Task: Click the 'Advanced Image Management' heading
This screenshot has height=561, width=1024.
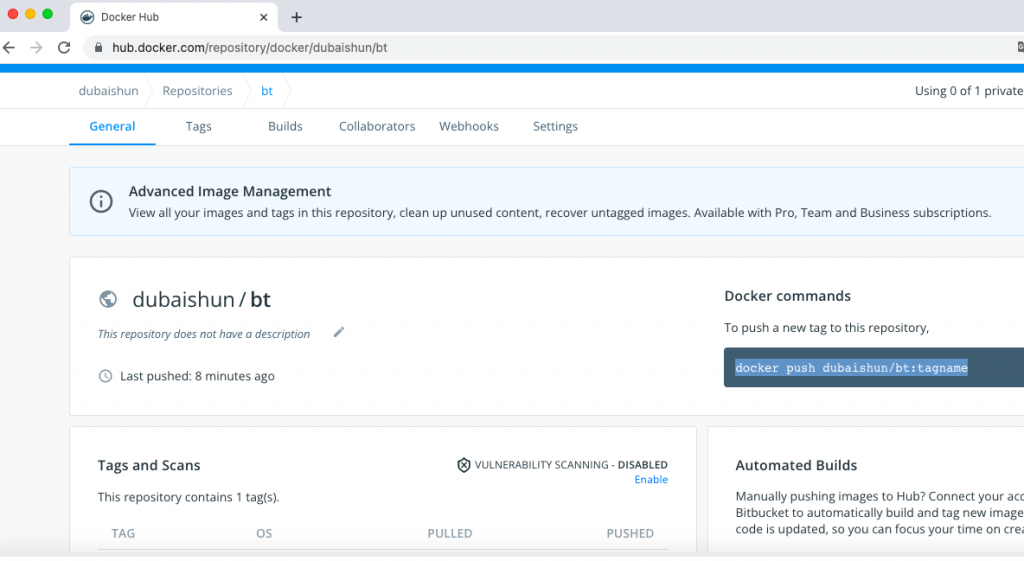Action: coord(230,191)
